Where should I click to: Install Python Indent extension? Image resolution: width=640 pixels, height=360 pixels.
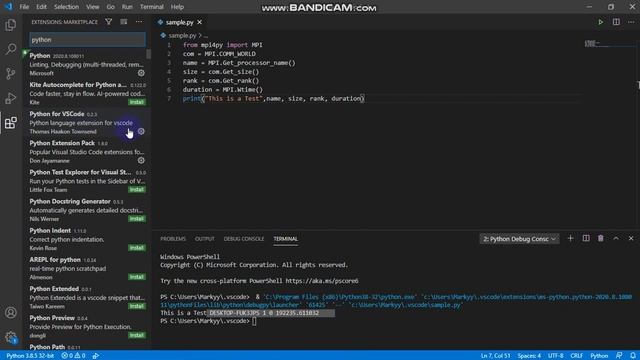click(137, 248)
